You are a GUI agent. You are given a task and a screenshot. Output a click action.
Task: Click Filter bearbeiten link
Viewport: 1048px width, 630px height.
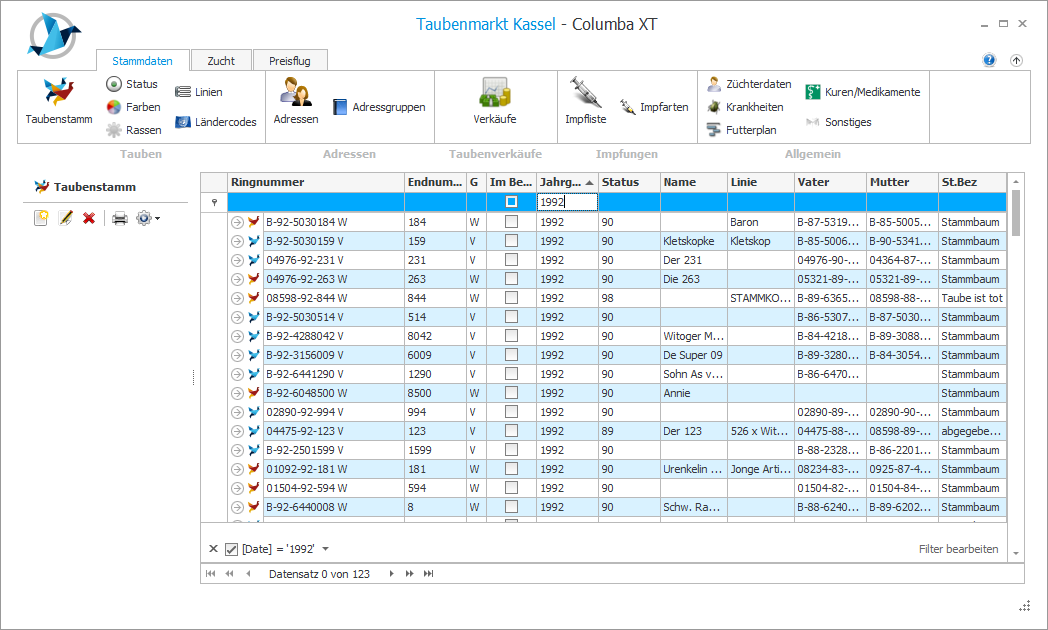[x=957, y=549]
